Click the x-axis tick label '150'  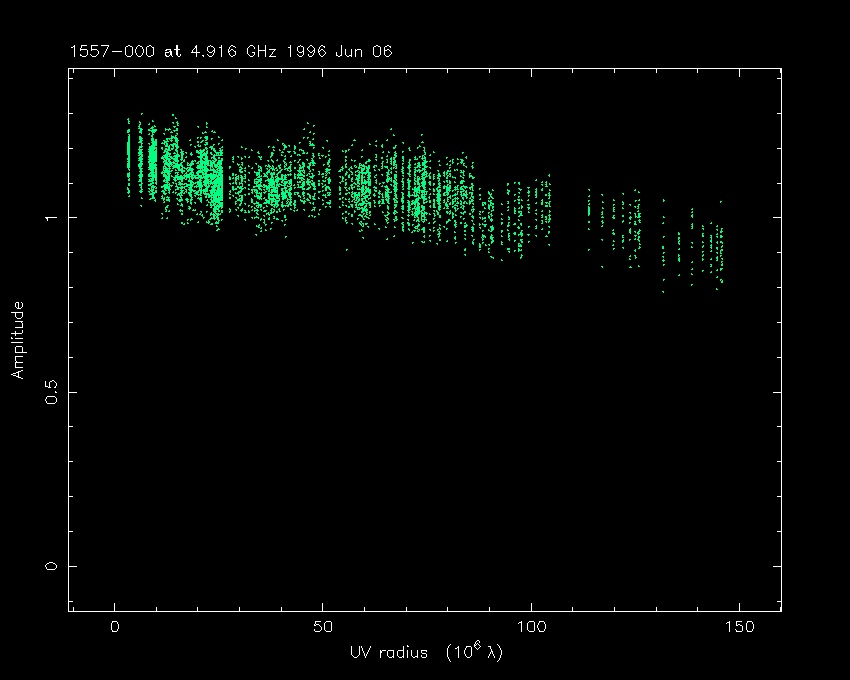(738, 627)
